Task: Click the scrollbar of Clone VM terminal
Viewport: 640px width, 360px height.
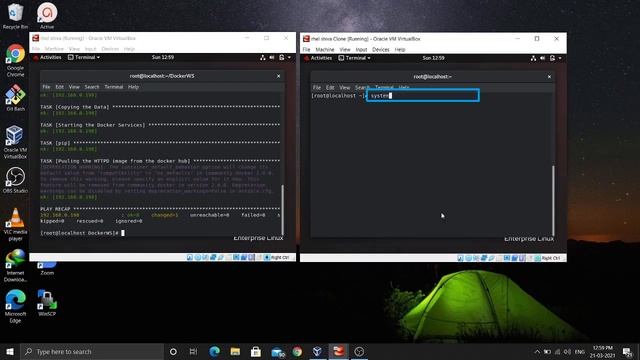Action: point(553,200)
